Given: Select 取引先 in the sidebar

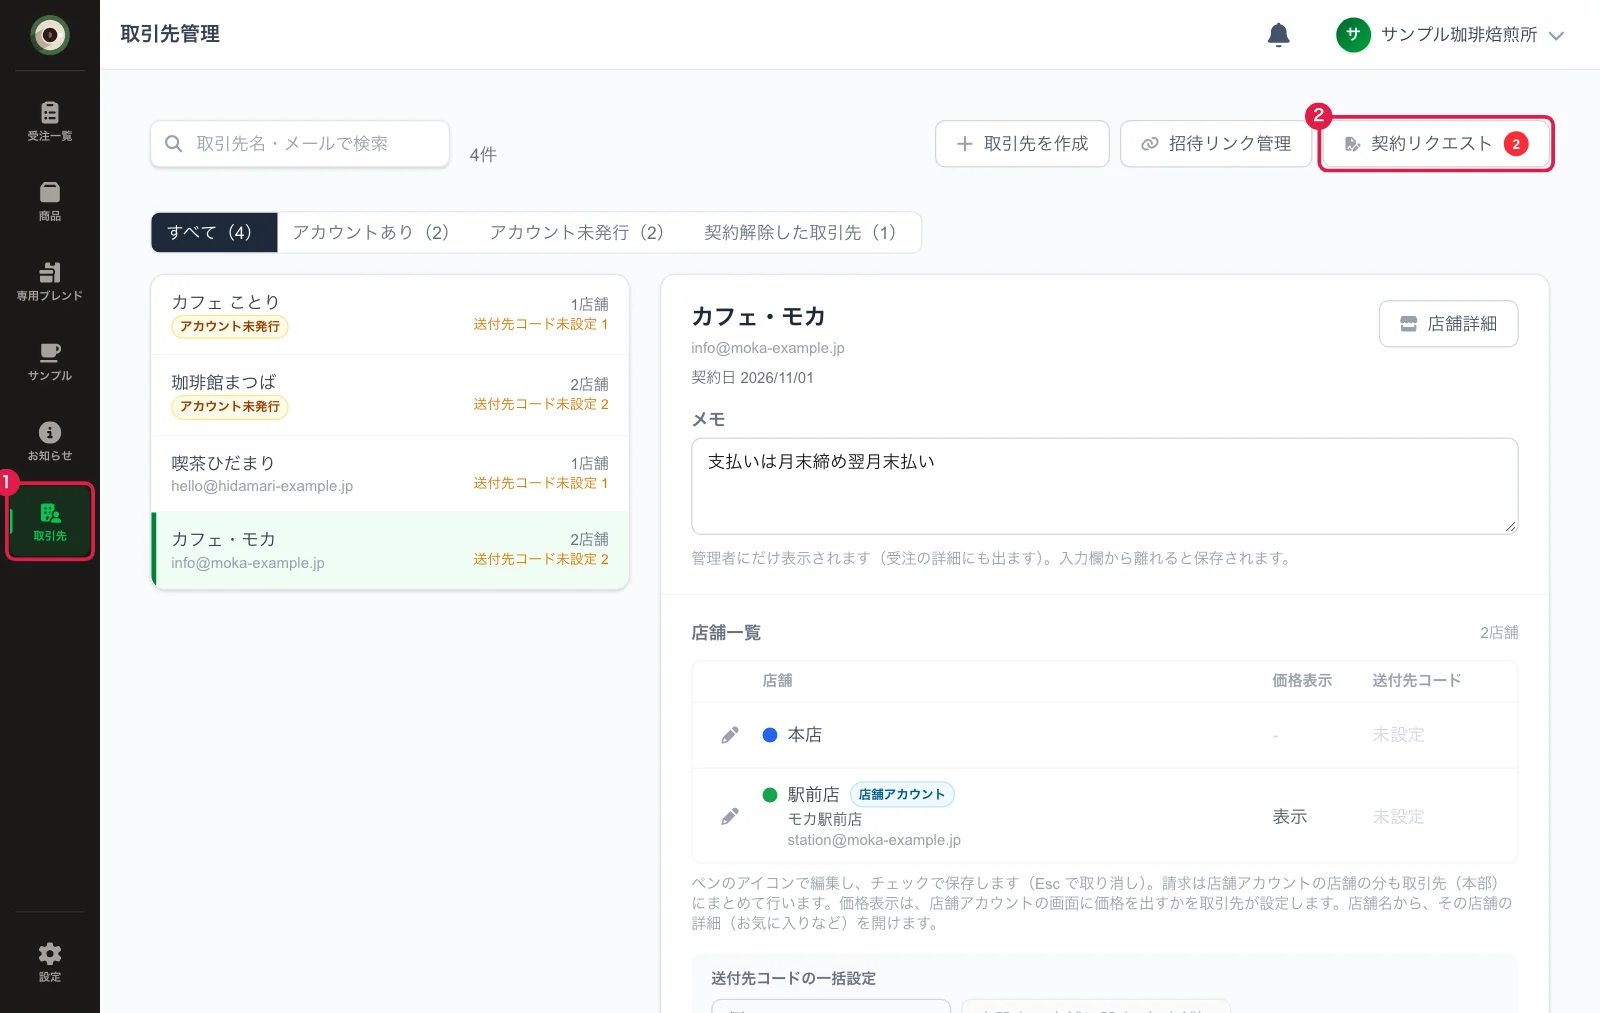Looking at the screenshot, I should pyautogui.click(x=50, y=521).
